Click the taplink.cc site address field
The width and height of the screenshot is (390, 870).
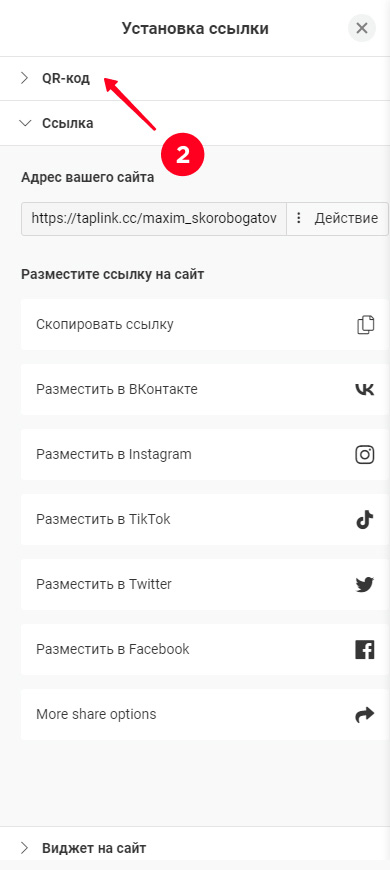[x=154, y=219]
